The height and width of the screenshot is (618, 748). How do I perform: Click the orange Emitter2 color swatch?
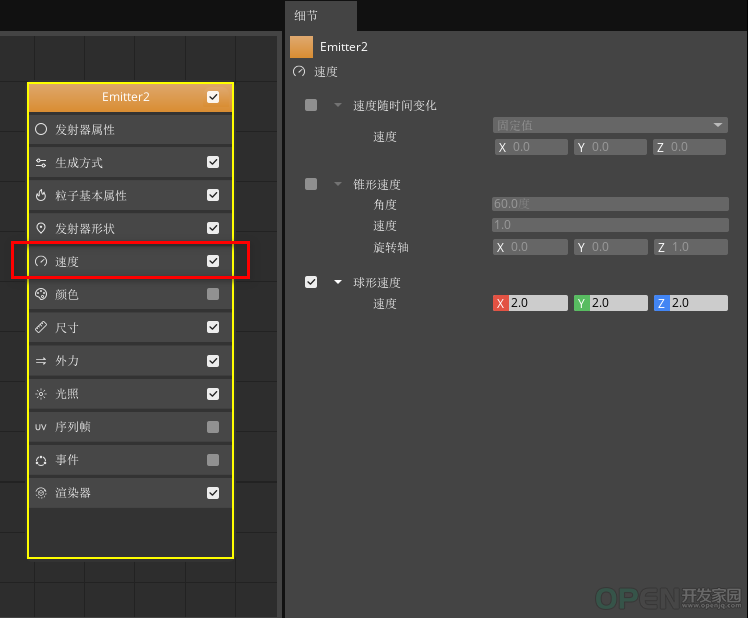click(x=301, y=47)
